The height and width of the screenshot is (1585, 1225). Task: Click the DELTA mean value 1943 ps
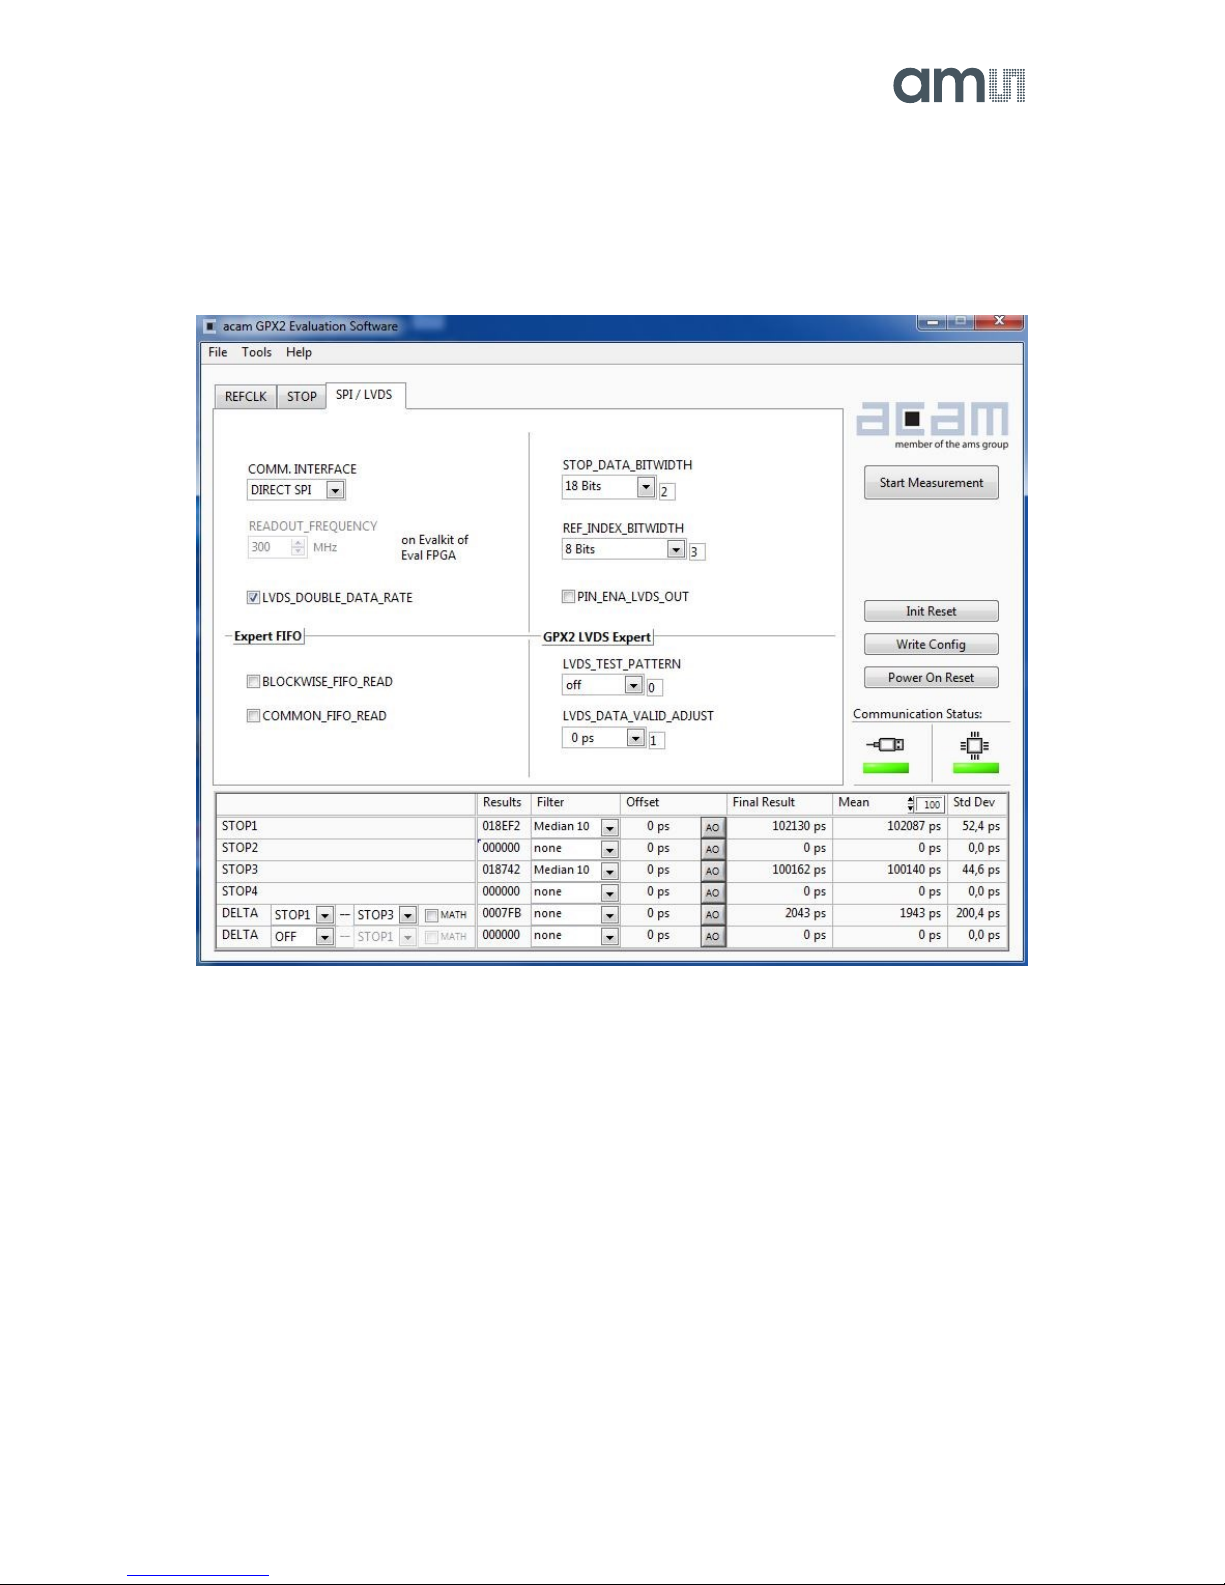920,913
